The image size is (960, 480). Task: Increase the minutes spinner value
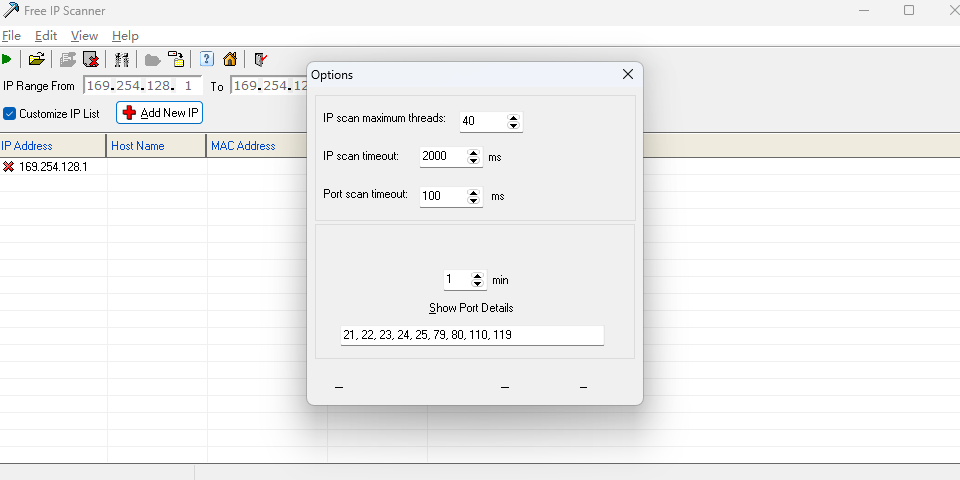(x=478, y=276)
